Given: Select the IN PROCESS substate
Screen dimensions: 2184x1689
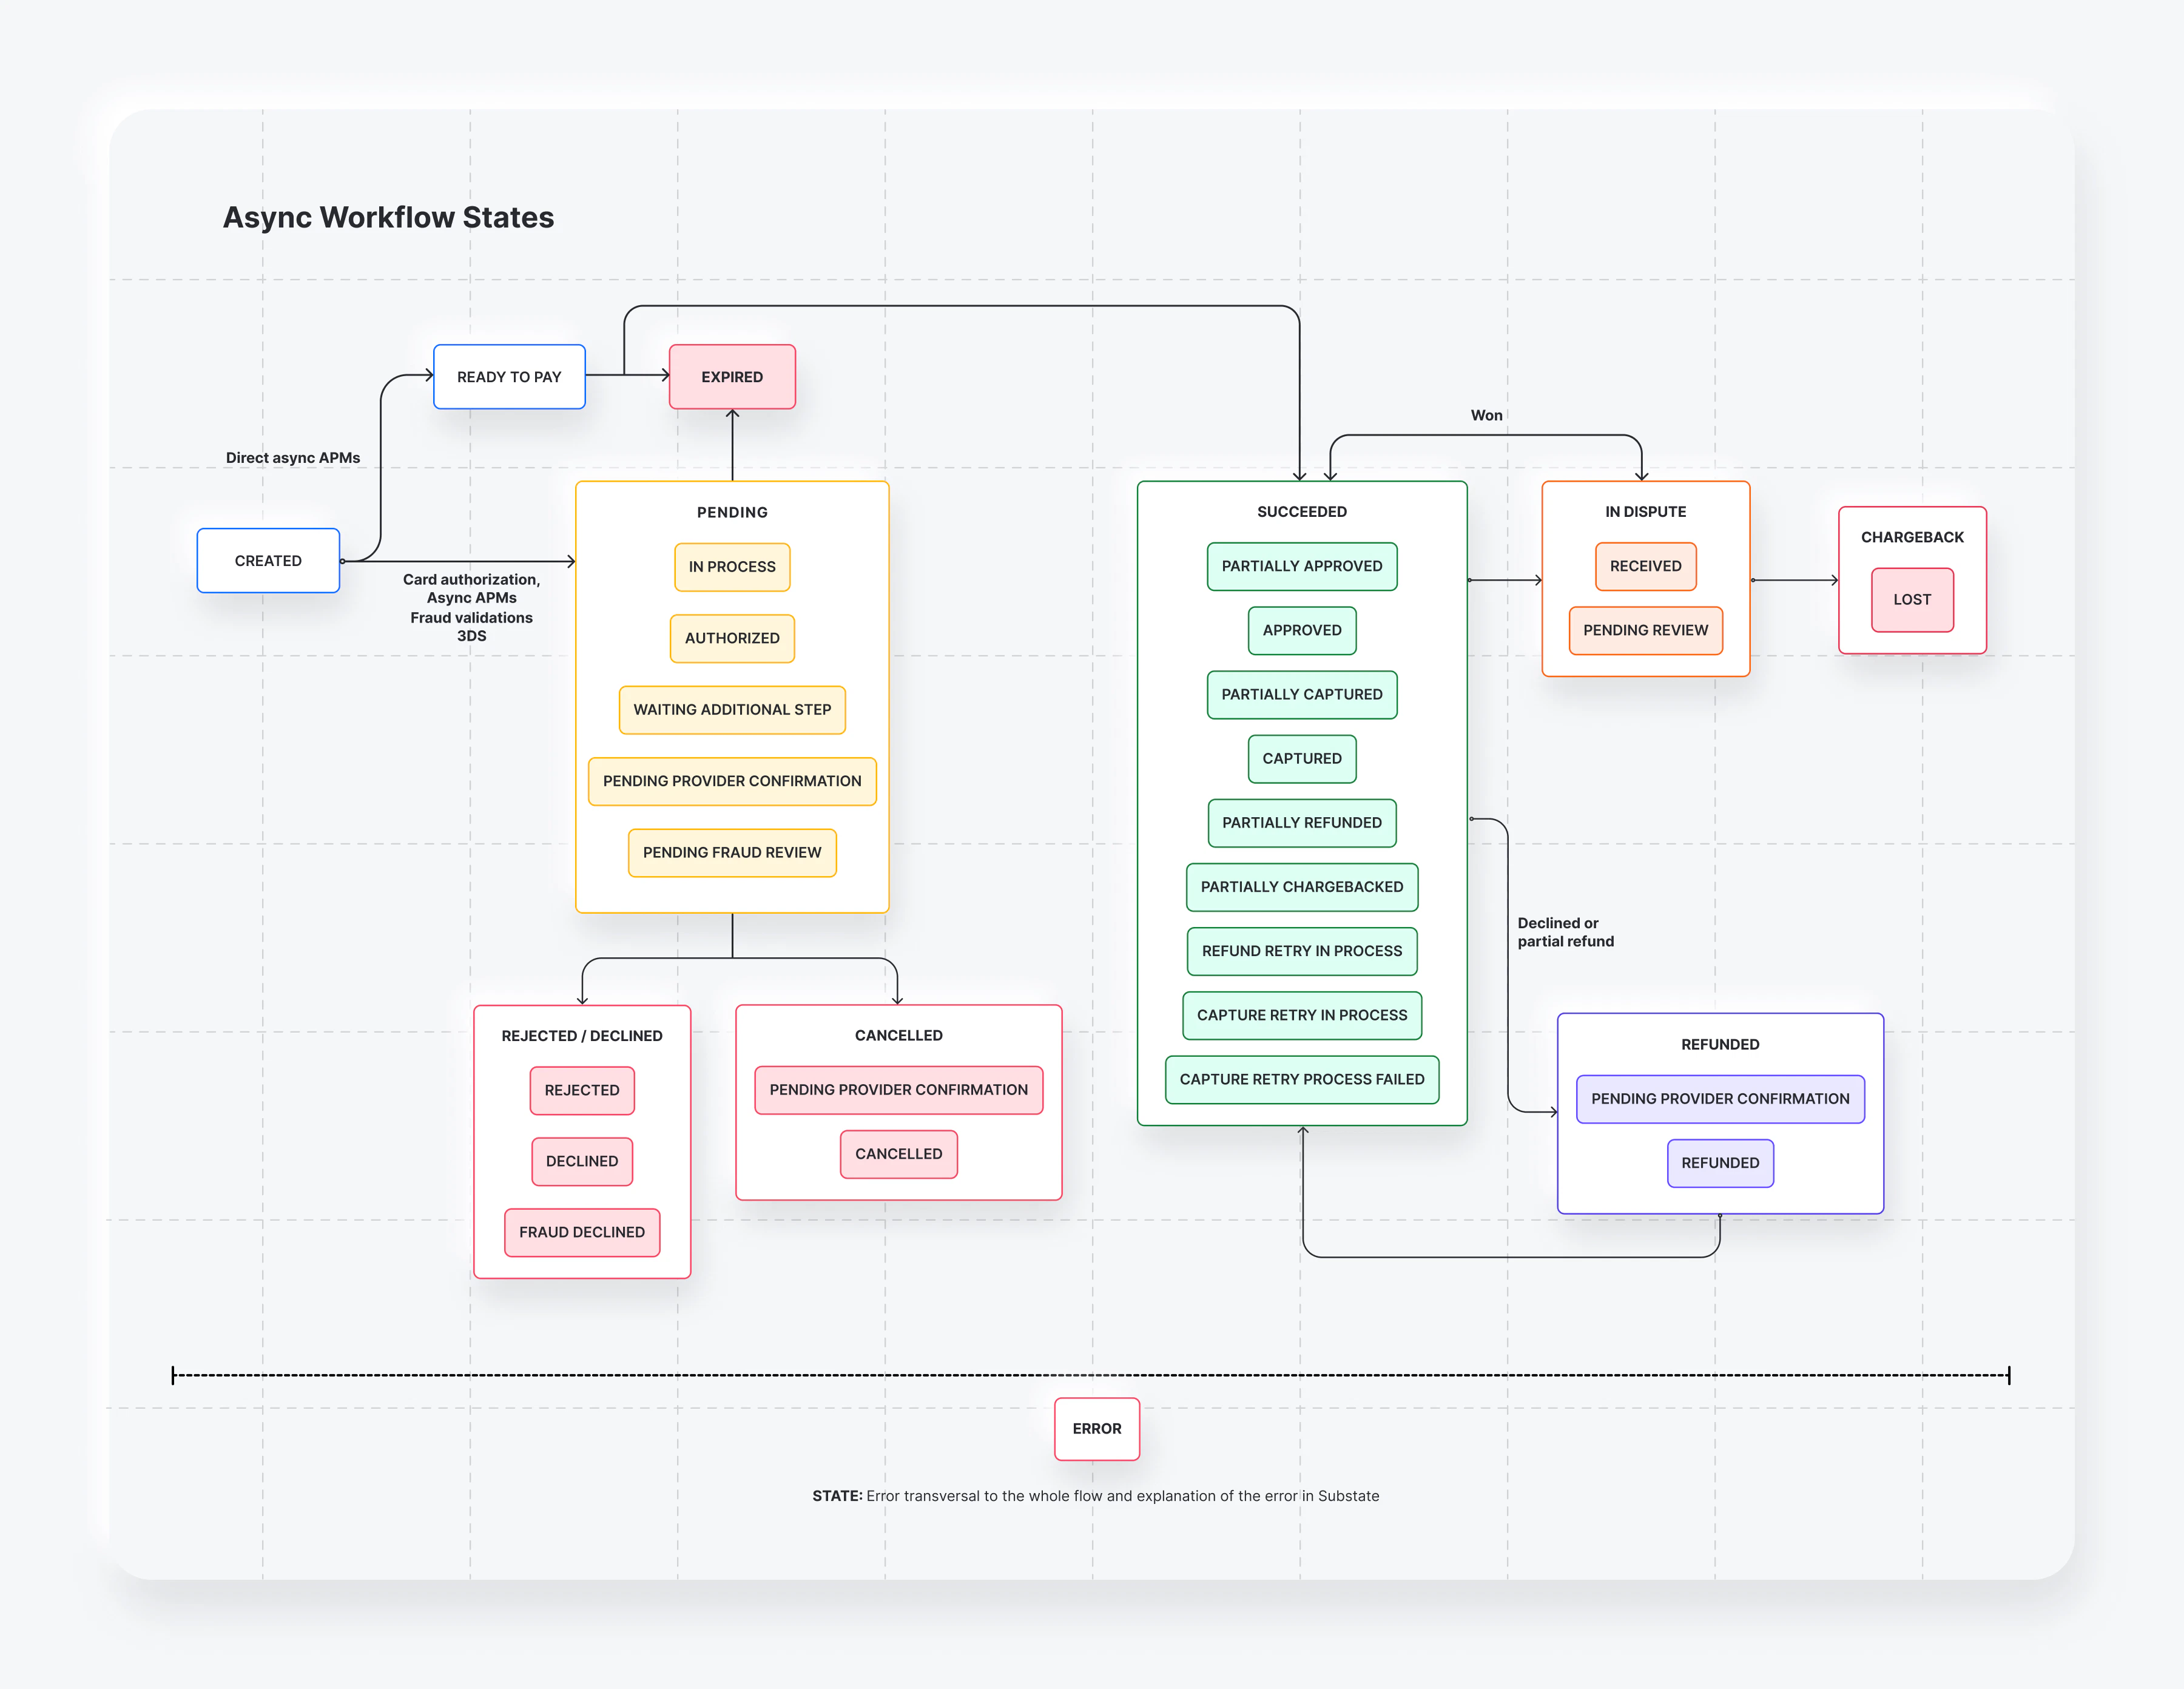Looking at the screenshot, I should point(732,566).
